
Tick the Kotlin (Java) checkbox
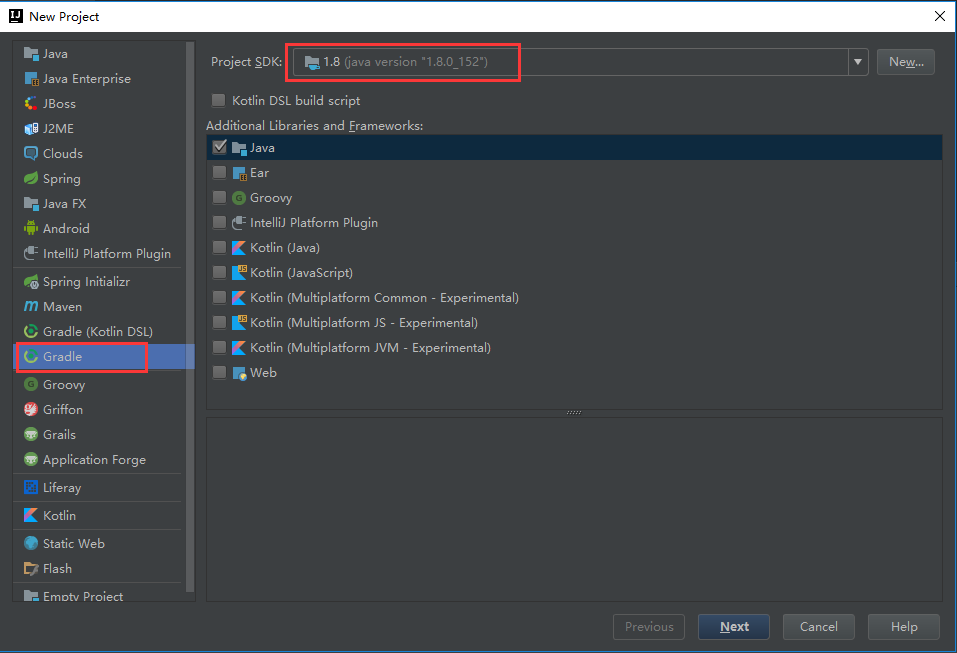pos(219,248)
